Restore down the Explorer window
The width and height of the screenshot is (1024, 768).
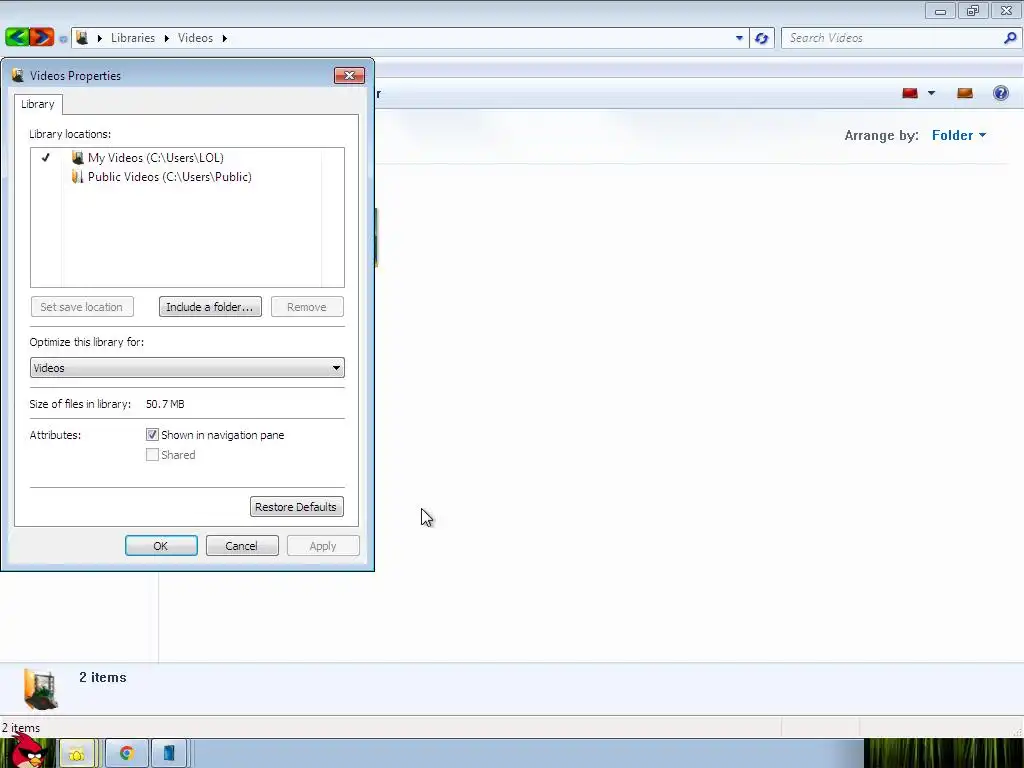click(973, 11)
